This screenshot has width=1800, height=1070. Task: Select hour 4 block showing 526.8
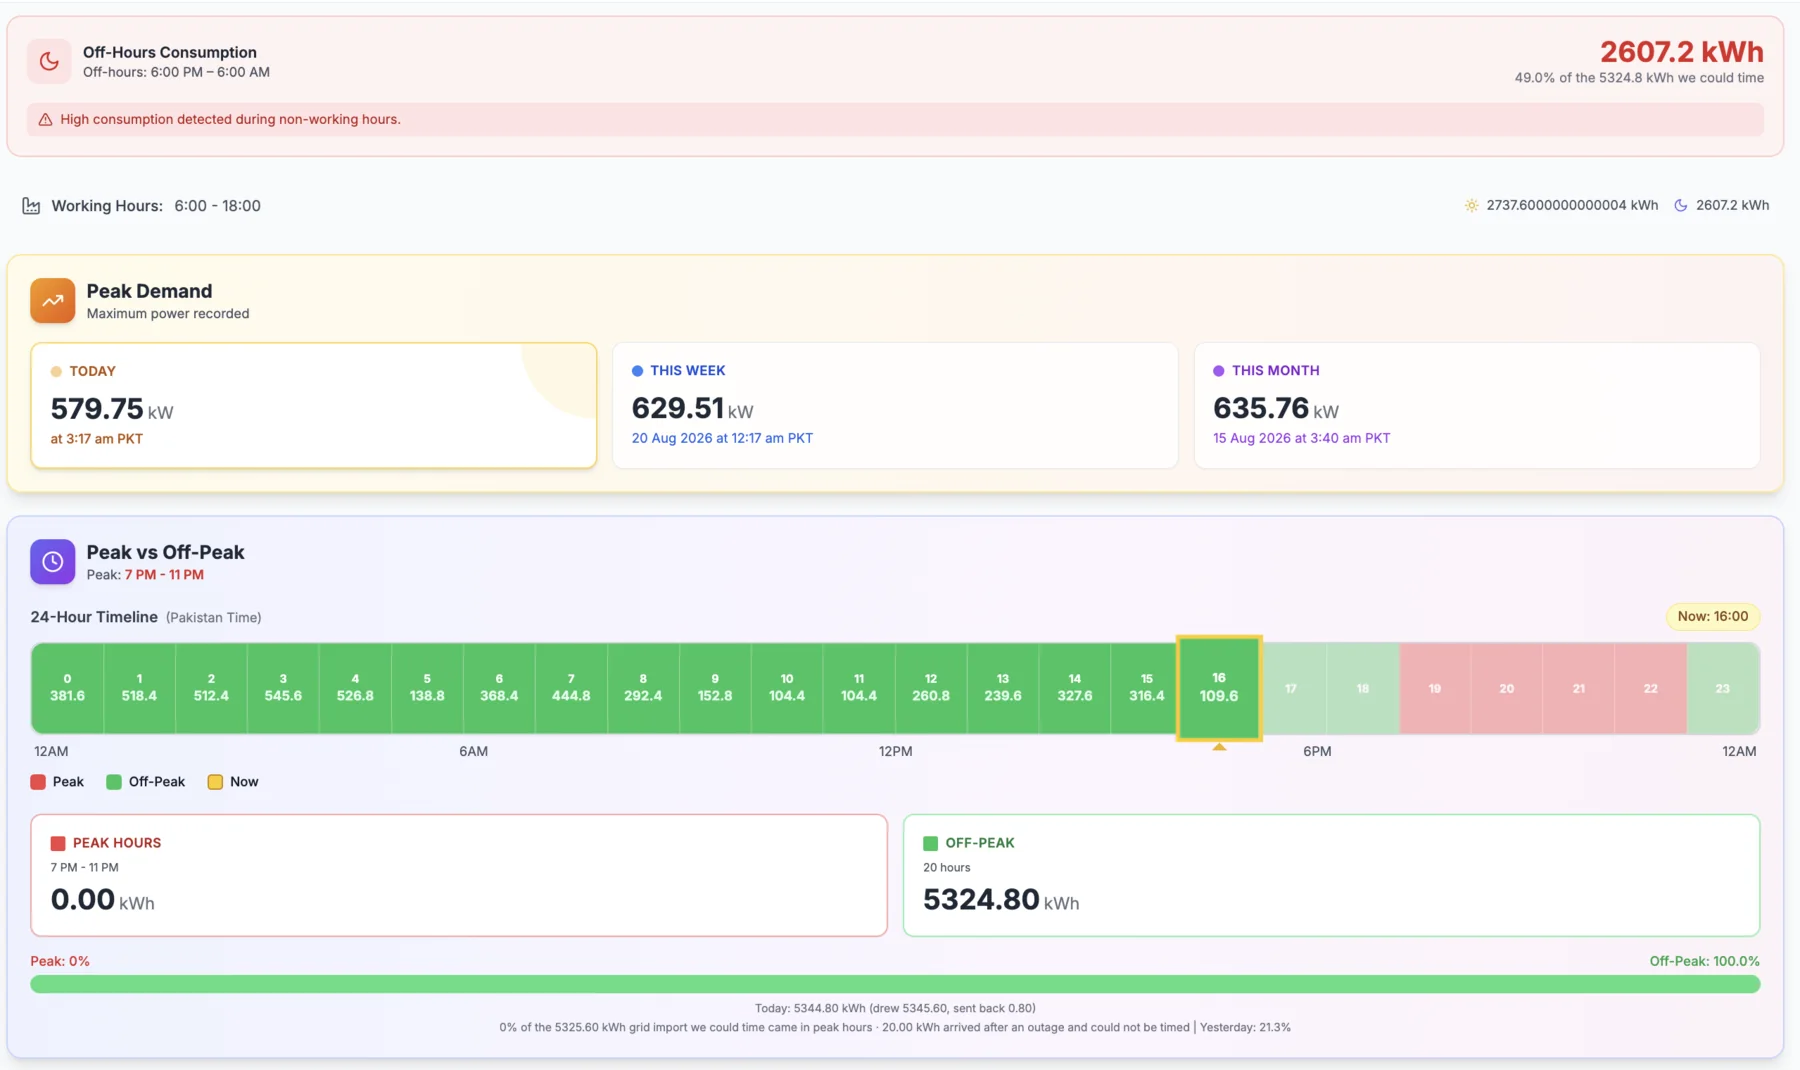[355, 688]
